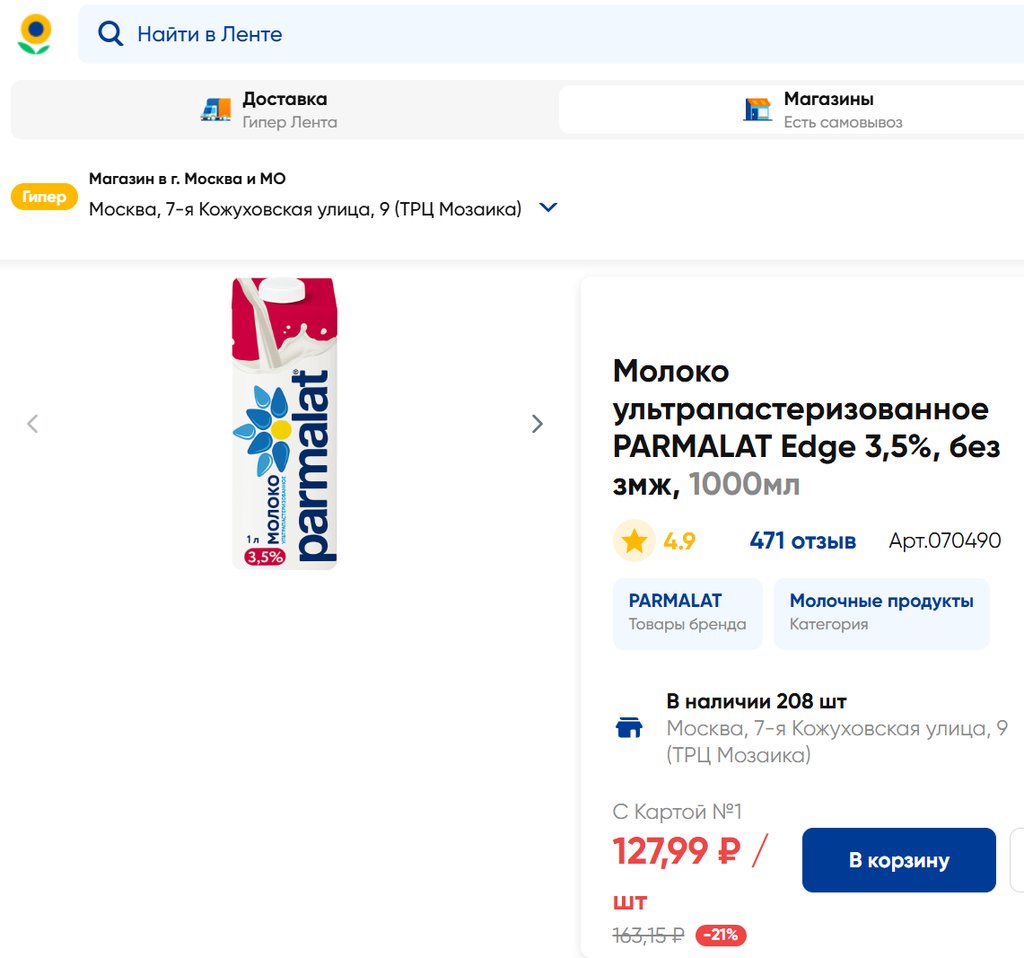
Task: Click the store pickup shop icon
Action: (758, 109)
